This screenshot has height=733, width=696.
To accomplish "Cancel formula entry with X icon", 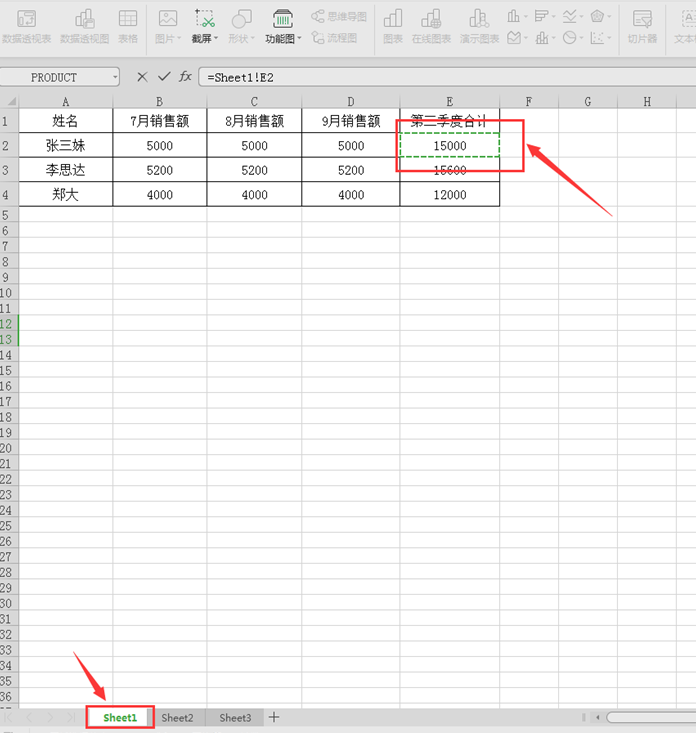I will click(x=142, y=77).
